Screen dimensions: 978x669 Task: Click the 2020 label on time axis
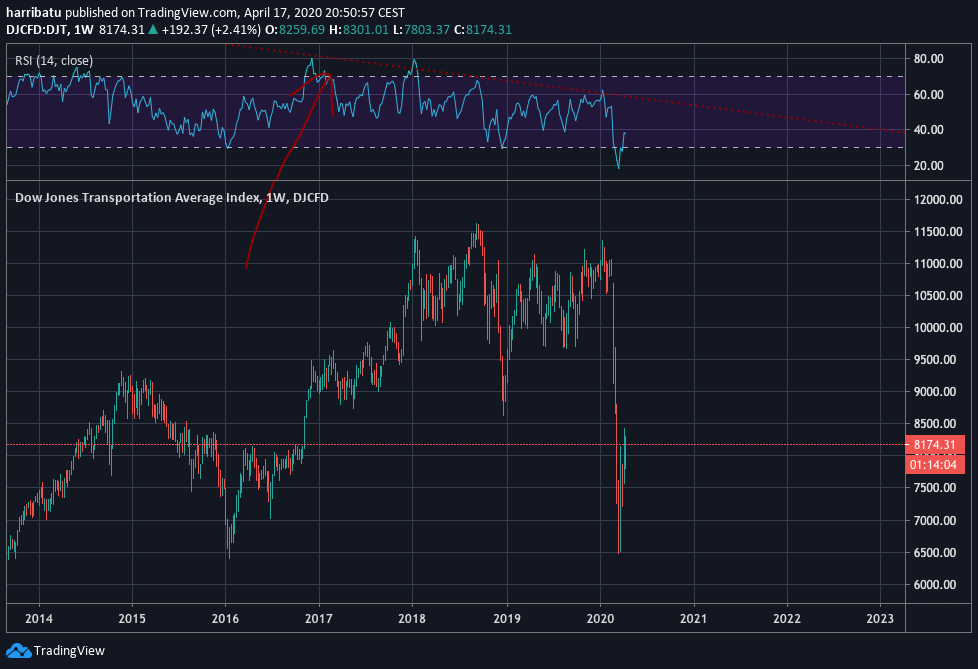pos(601,618)
